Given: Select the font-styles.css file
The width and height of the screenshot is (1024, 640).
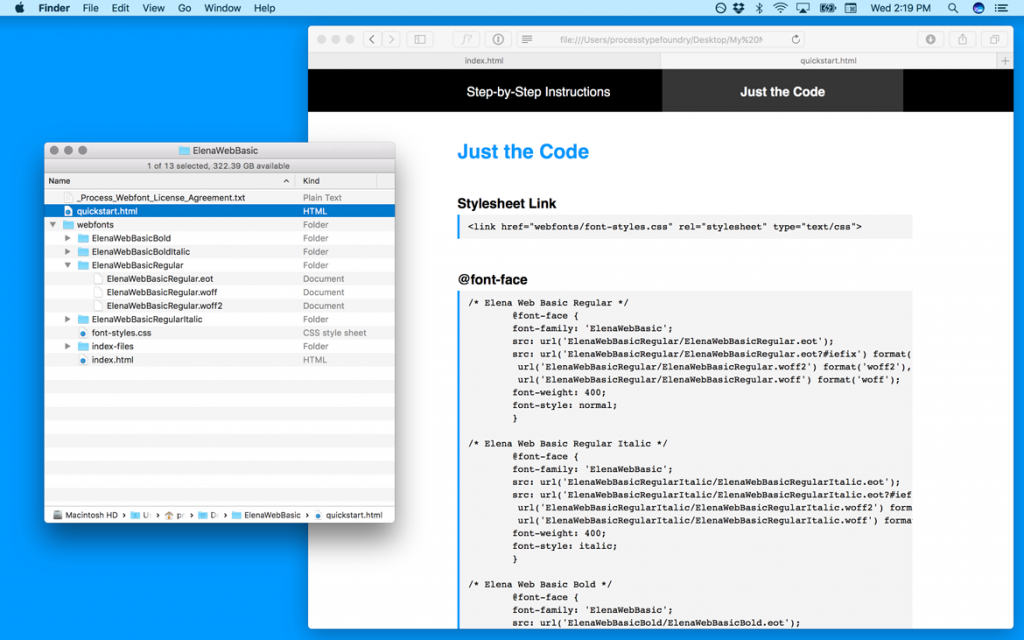Looking at the screenshot, I should (121, 332).
